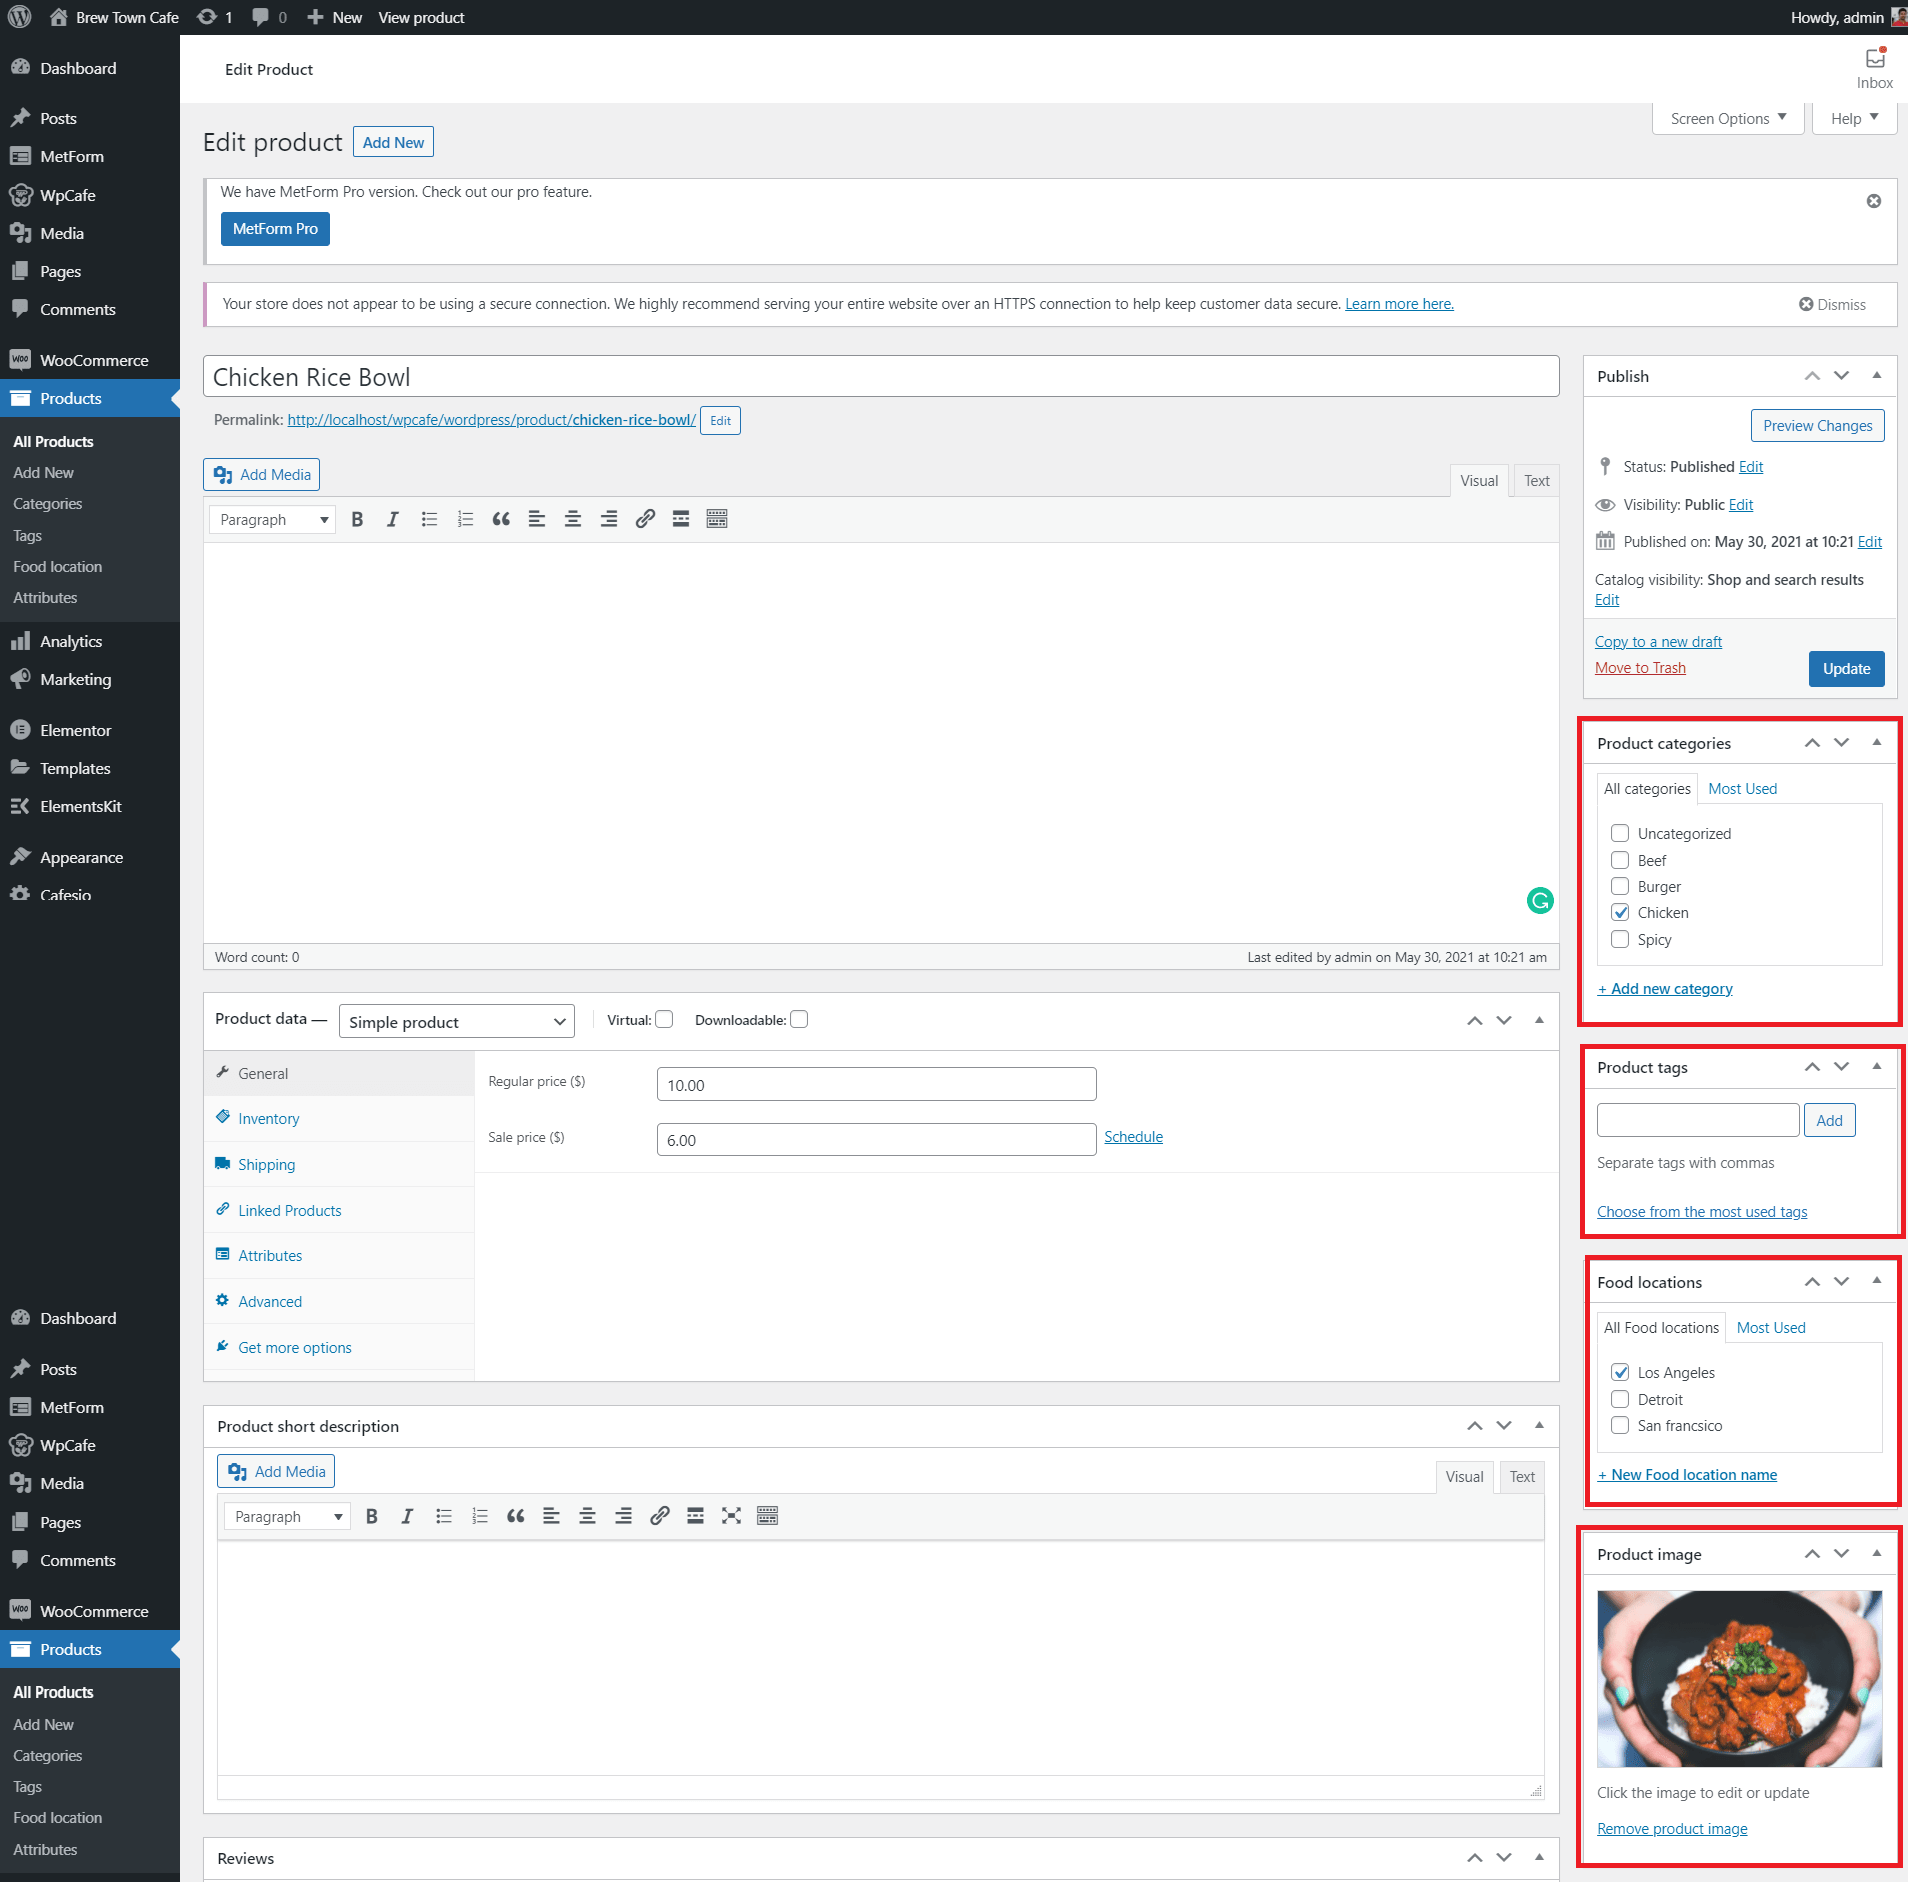Open the Simple product type dropdown
The height and width of the screenshot is (1882, 1908).
click(x=456, y=1021)
